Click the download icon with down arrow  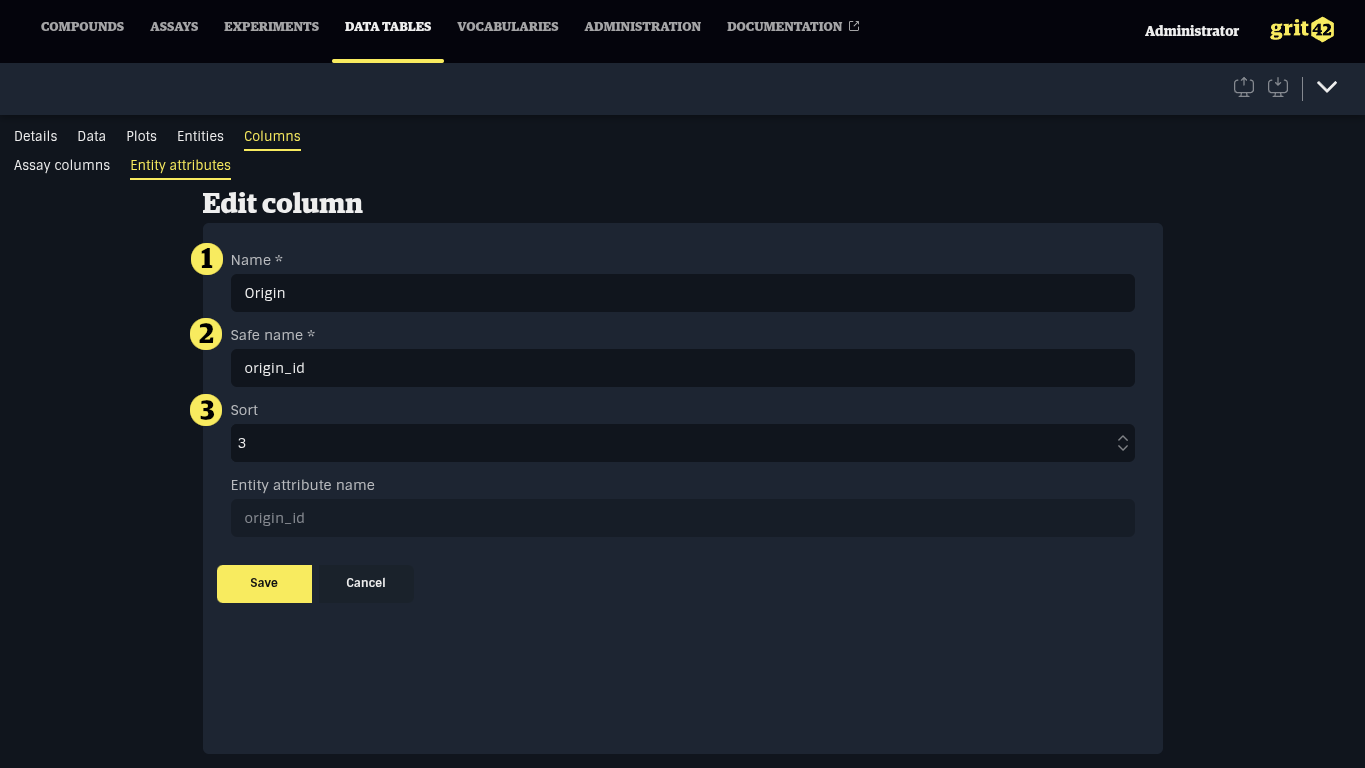(x=1278, y=88)
